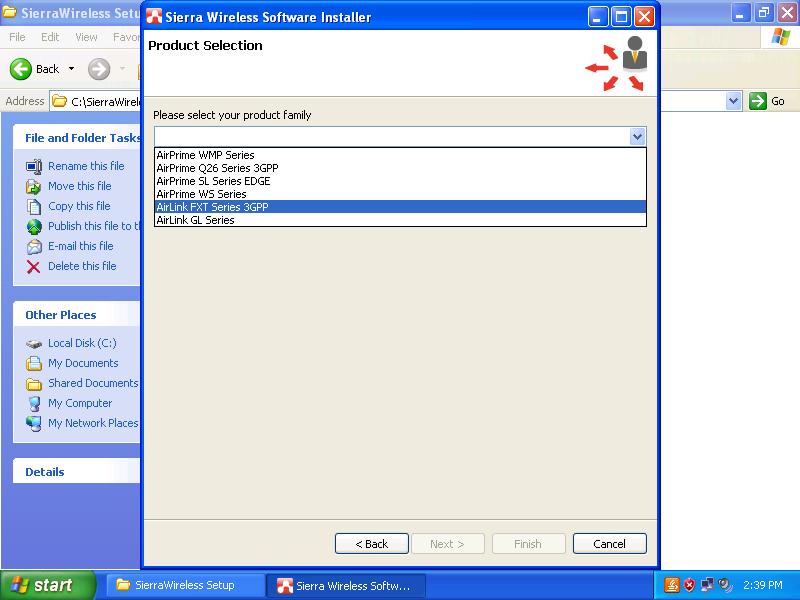
Task: Expand the Details panel header
Action: pos(77,472)
